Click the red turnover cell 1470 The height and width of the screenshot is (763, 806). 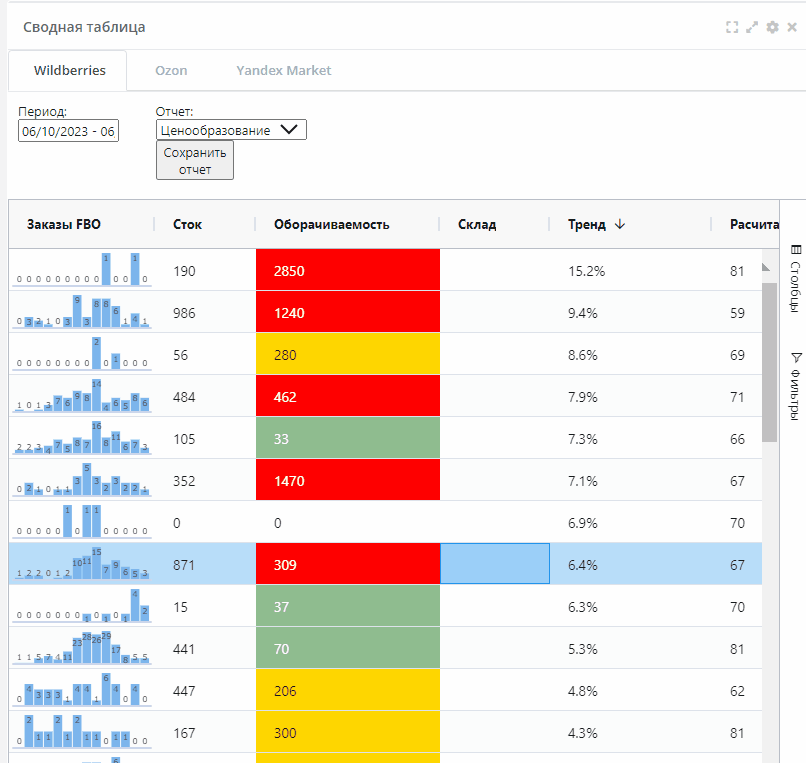tap(348, 480)
